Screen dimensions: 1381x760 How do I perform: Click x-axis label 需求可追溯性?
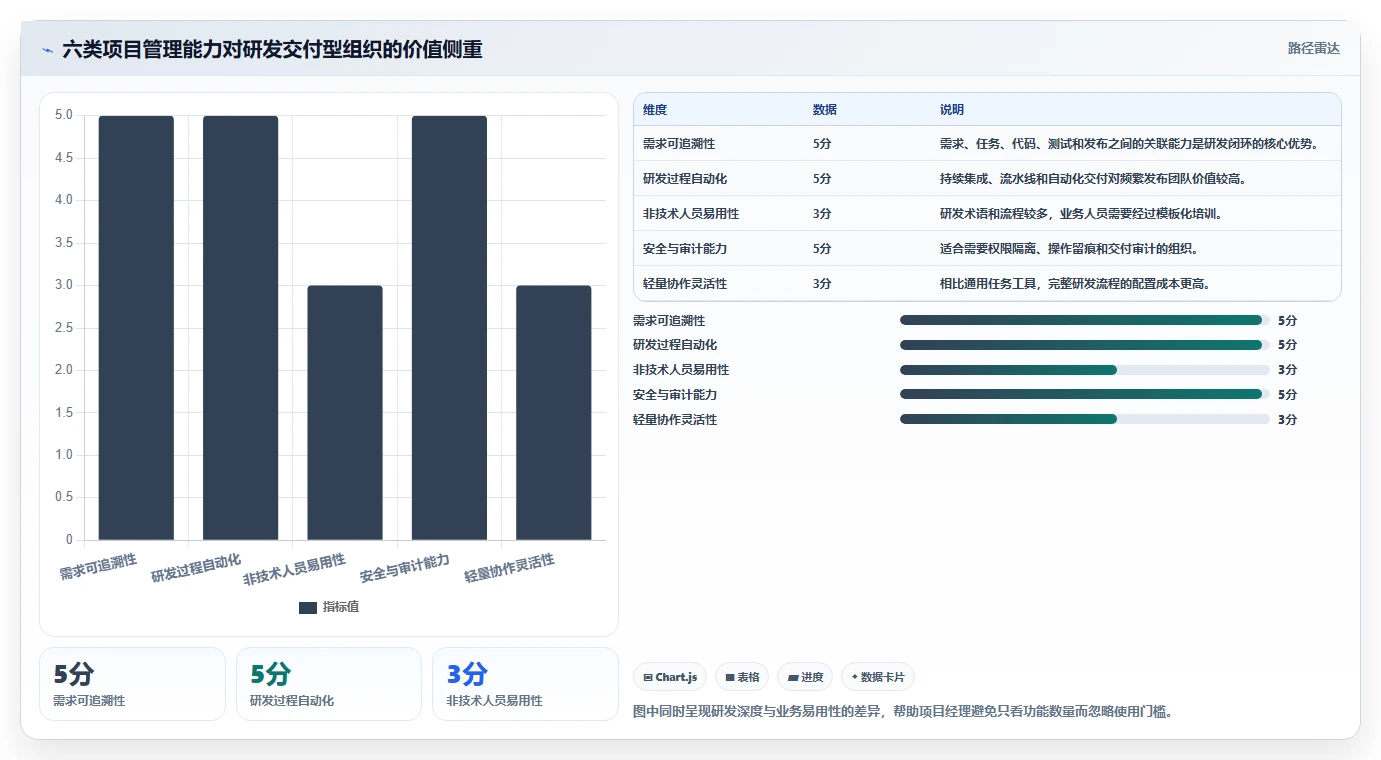pos(98,566)
